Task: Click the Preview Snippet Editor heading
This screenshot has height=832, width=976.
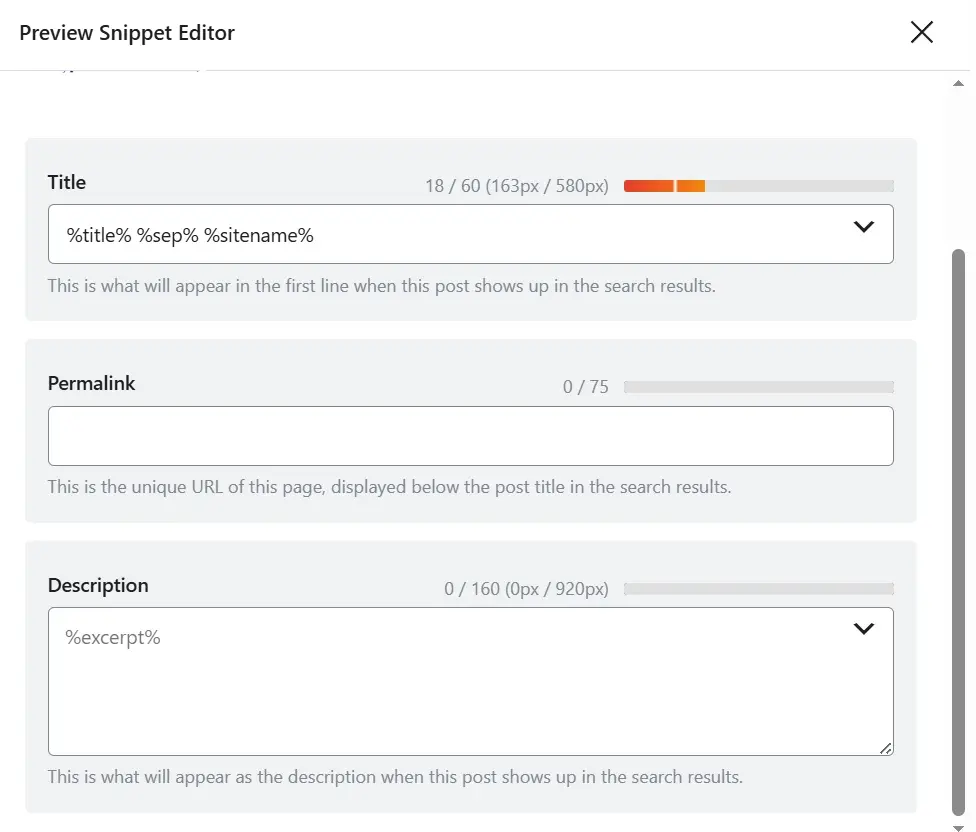Action: [127, 33]
